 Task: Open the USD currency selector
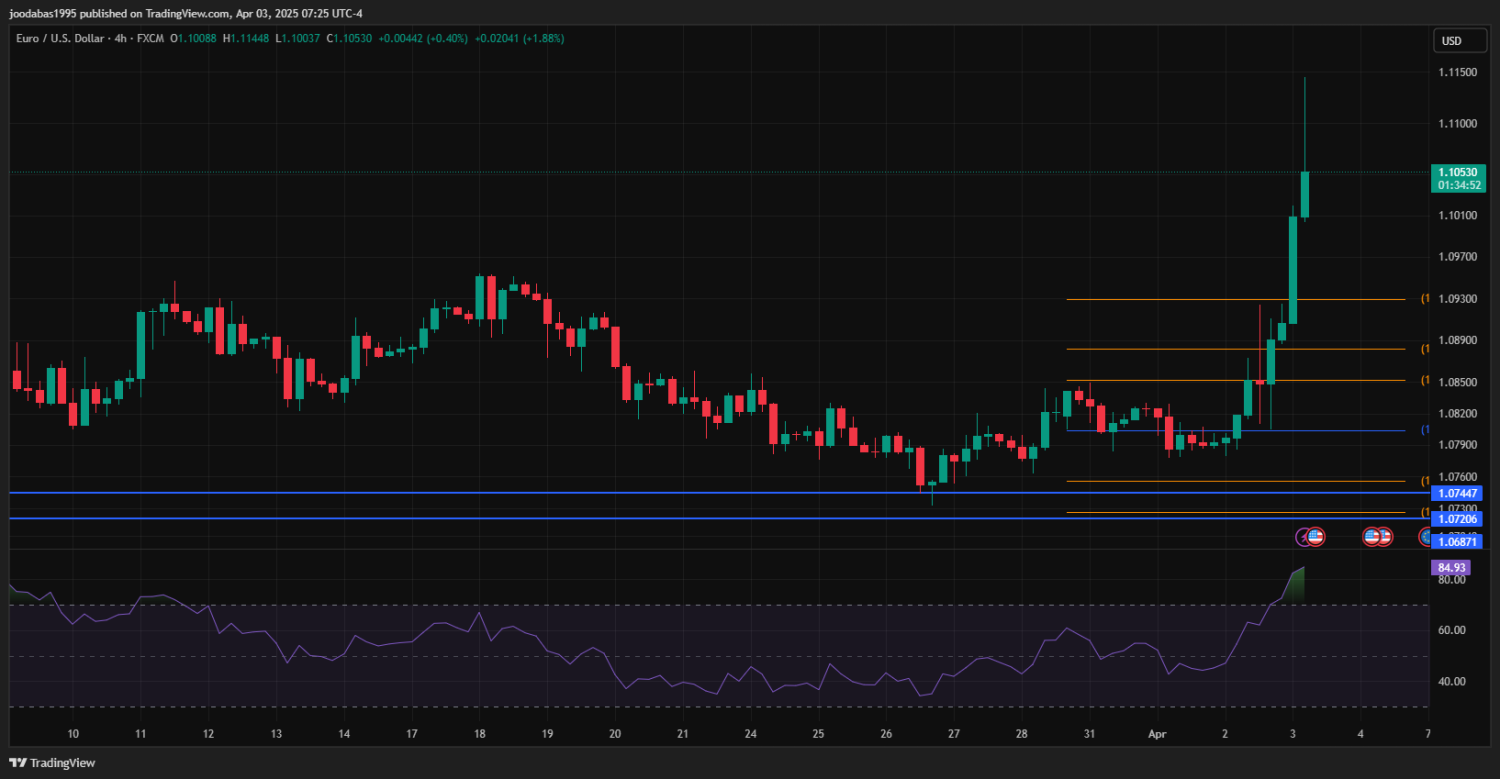pos(1450,41)
